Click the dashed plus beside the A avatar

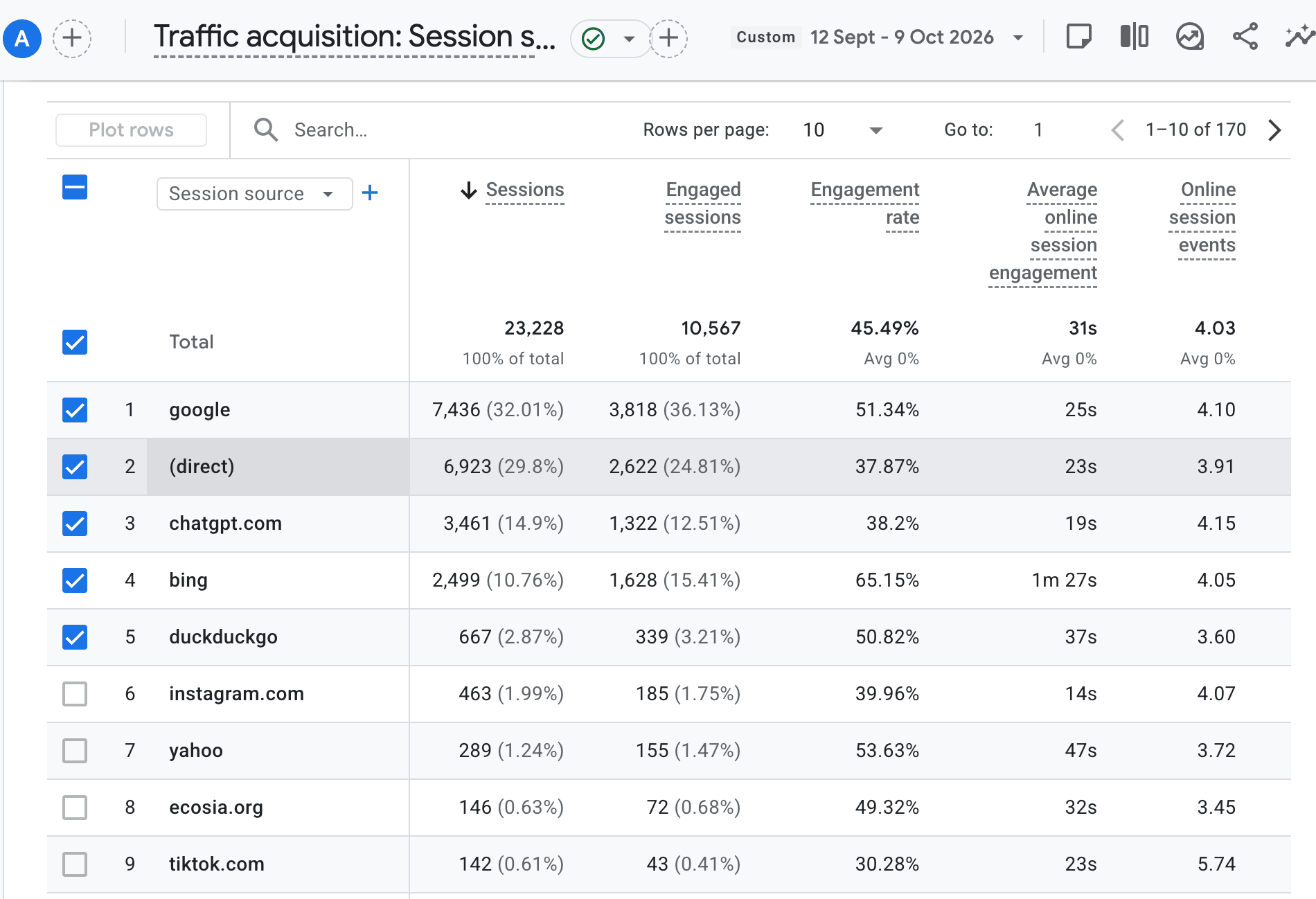(x=72, y=39)
